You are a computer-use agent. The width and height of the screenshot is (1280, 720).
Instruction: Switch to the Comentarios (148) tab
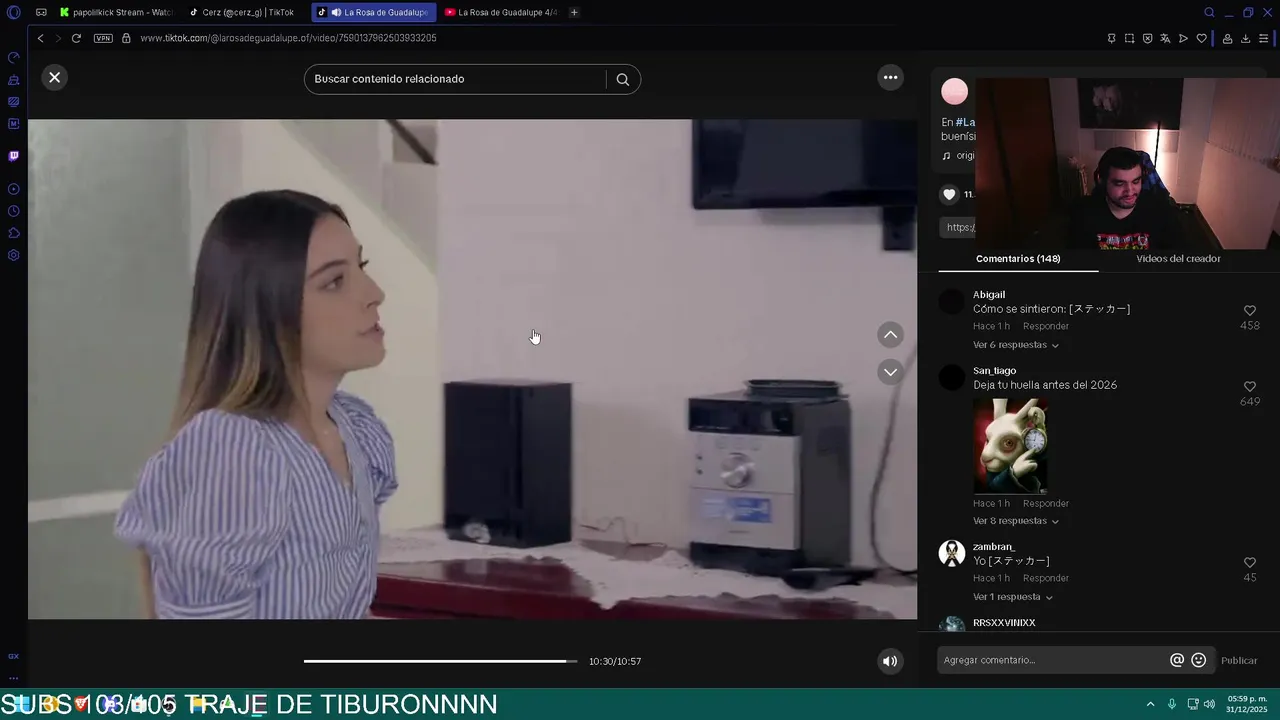point(1018,258)
